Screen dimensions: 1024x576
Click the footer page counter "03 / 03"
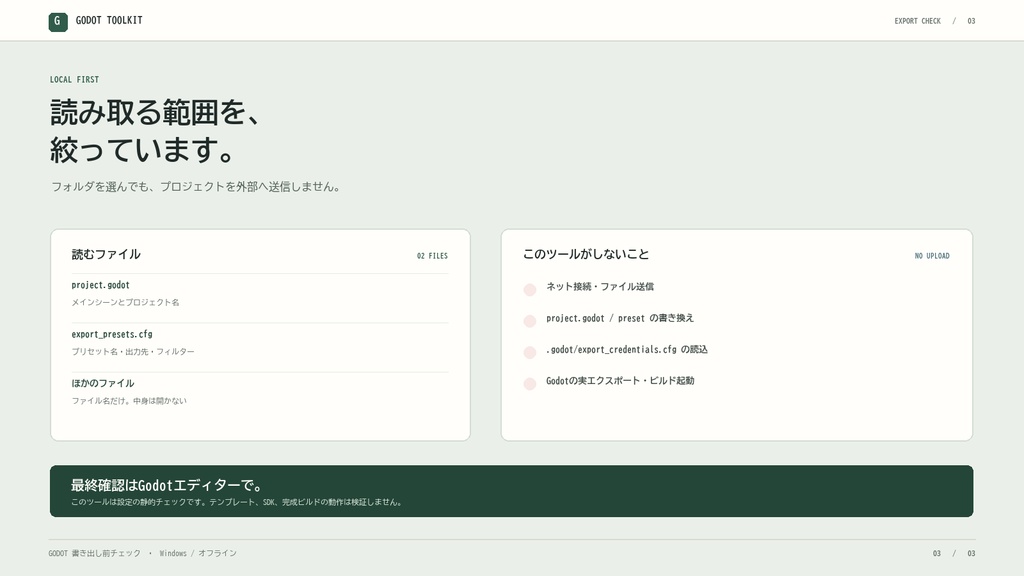point(954,553)
